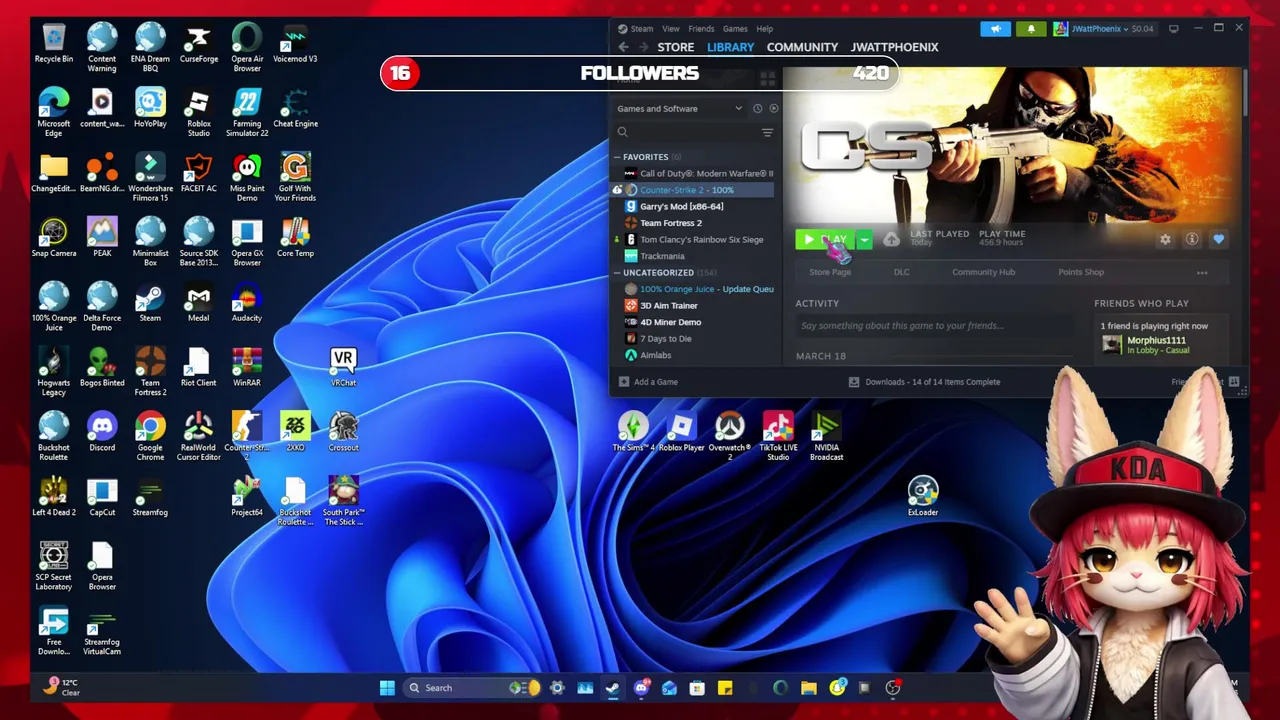
Task: Open Voicemod V3 desktop shortcut
Action: 295,44
